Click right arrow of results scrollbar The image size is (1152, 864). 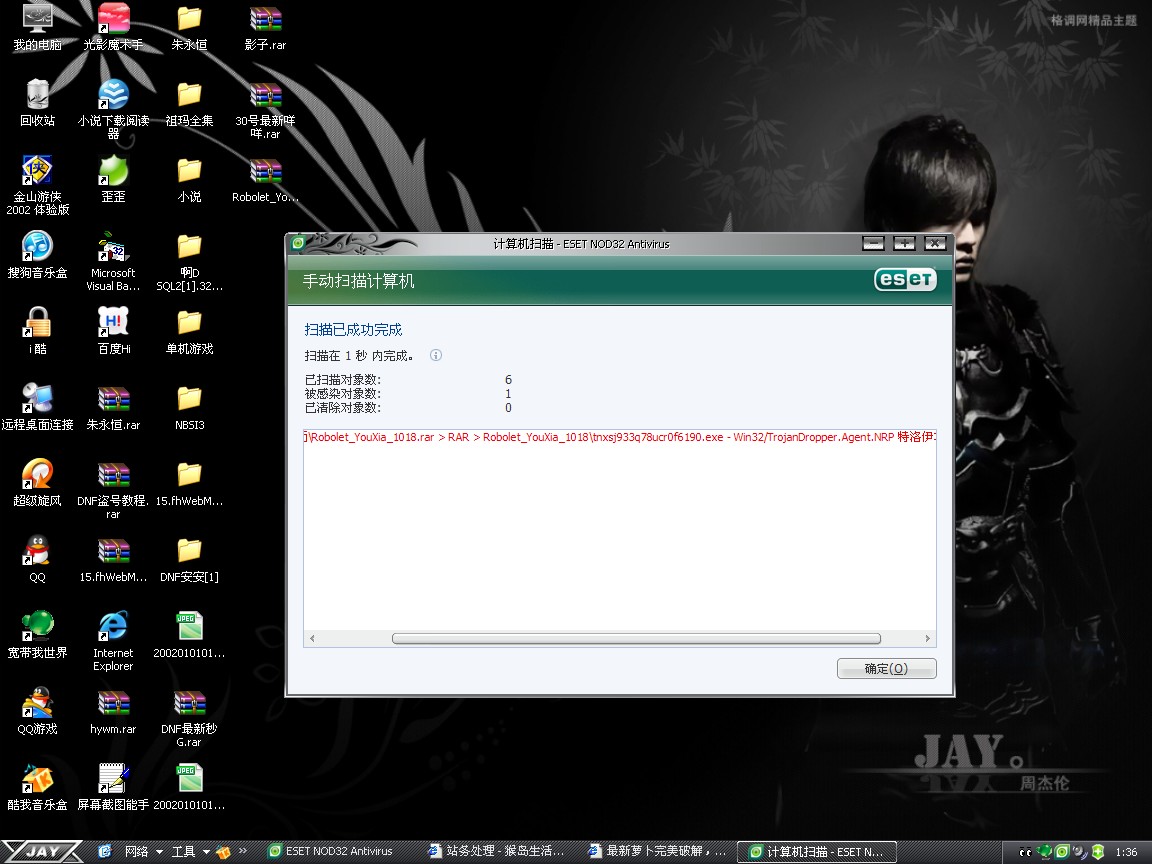tap(927, 638)
